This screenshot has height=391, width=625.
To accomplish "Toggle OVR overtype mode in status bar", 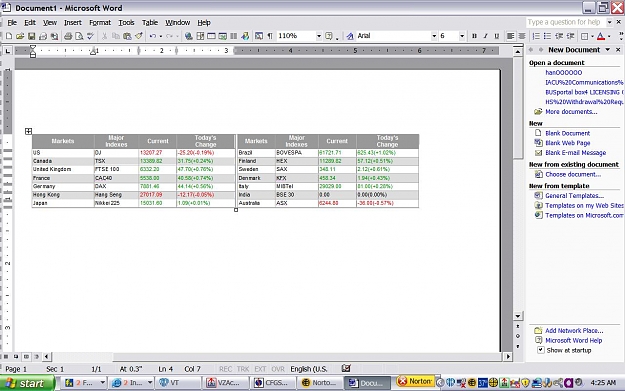I will tap(278, 369).
